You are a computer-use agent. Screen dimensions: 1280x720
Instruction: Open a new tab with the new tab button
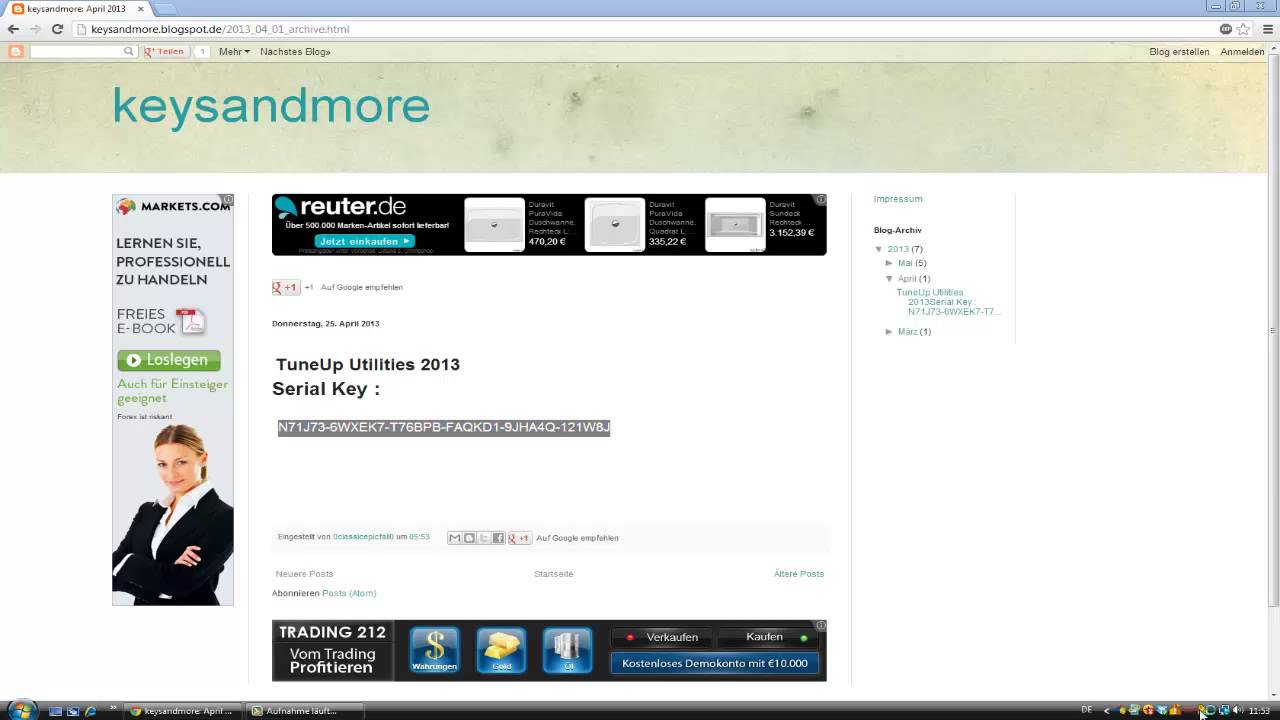click(x=164, y=8)
